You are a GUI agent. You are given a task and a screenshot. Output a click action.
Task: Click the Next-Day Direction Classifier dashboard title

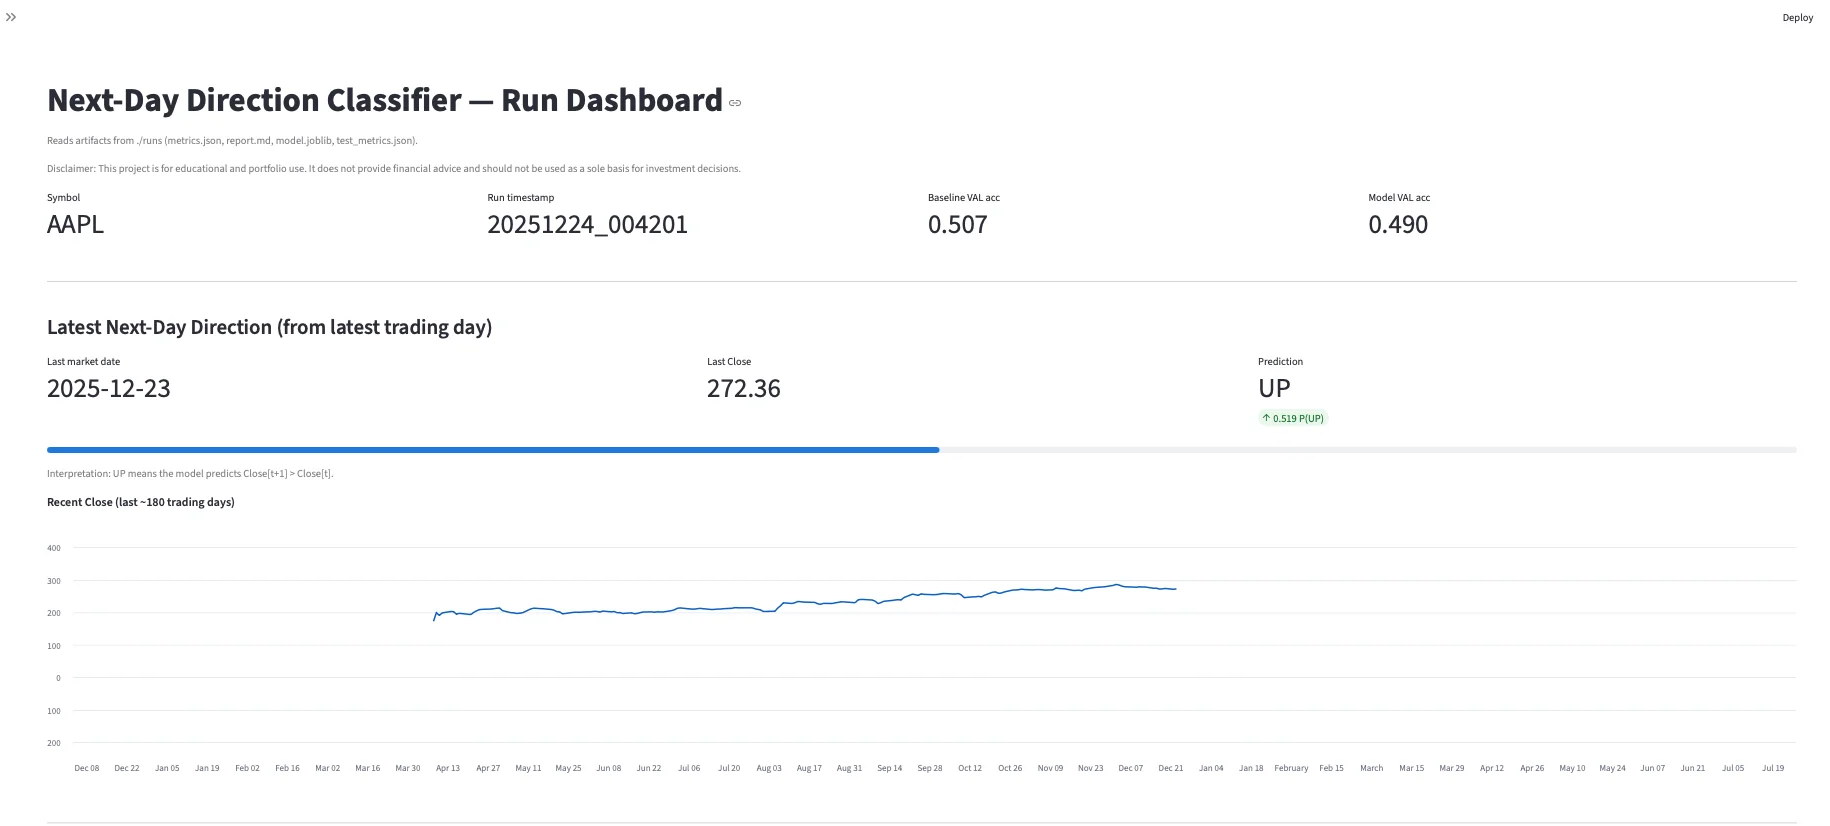[x=385, y=101]
